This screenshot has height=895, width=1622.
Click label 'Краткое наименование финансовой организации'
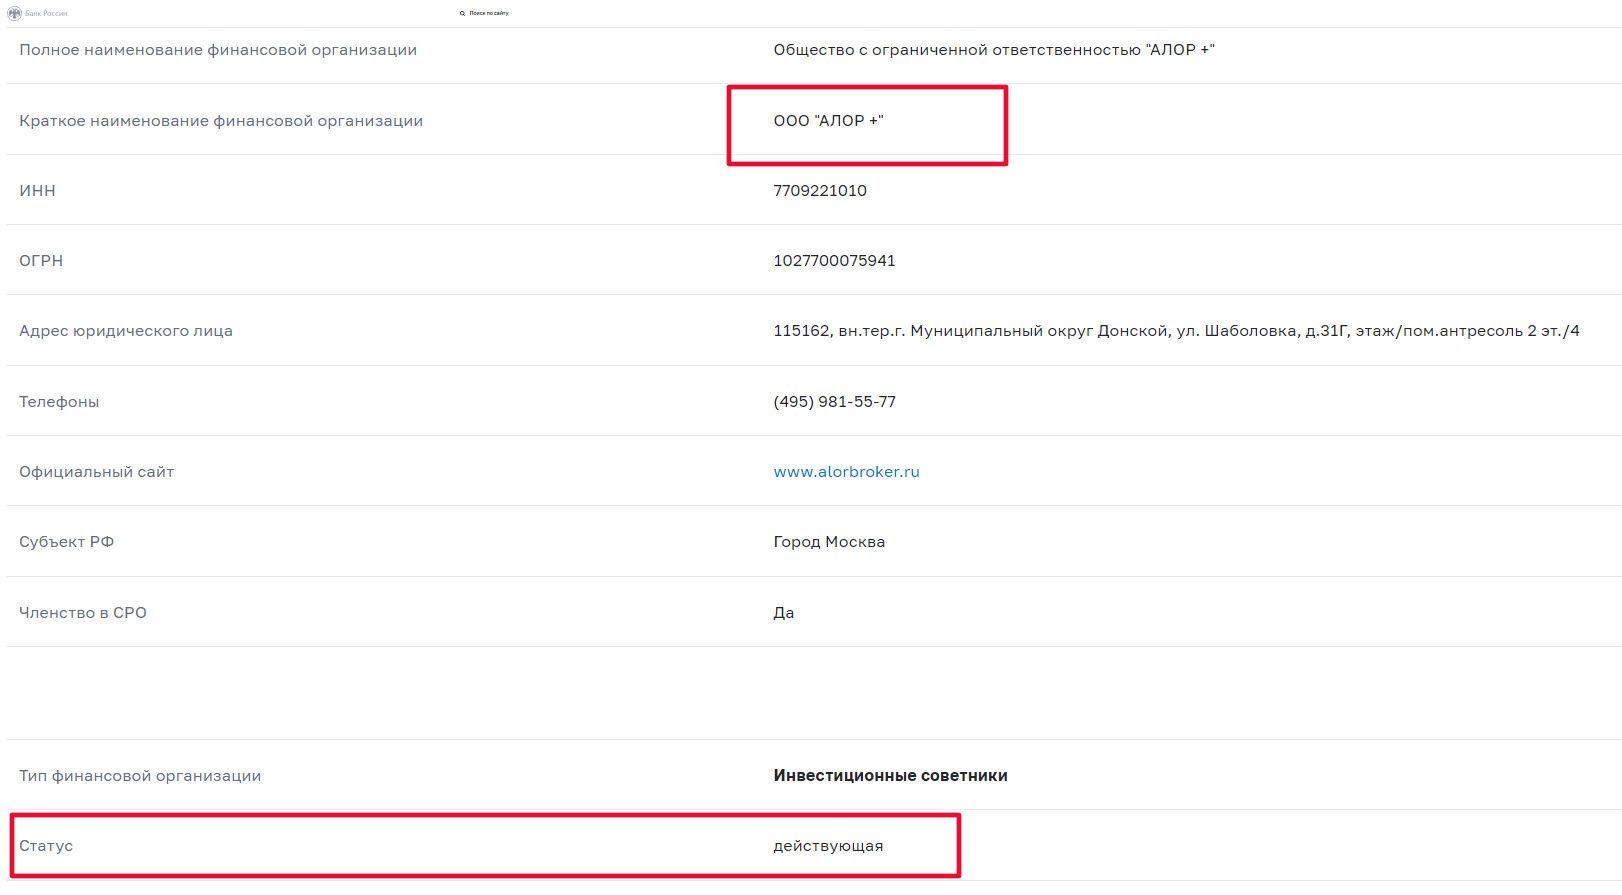click(x=221, y=121)
